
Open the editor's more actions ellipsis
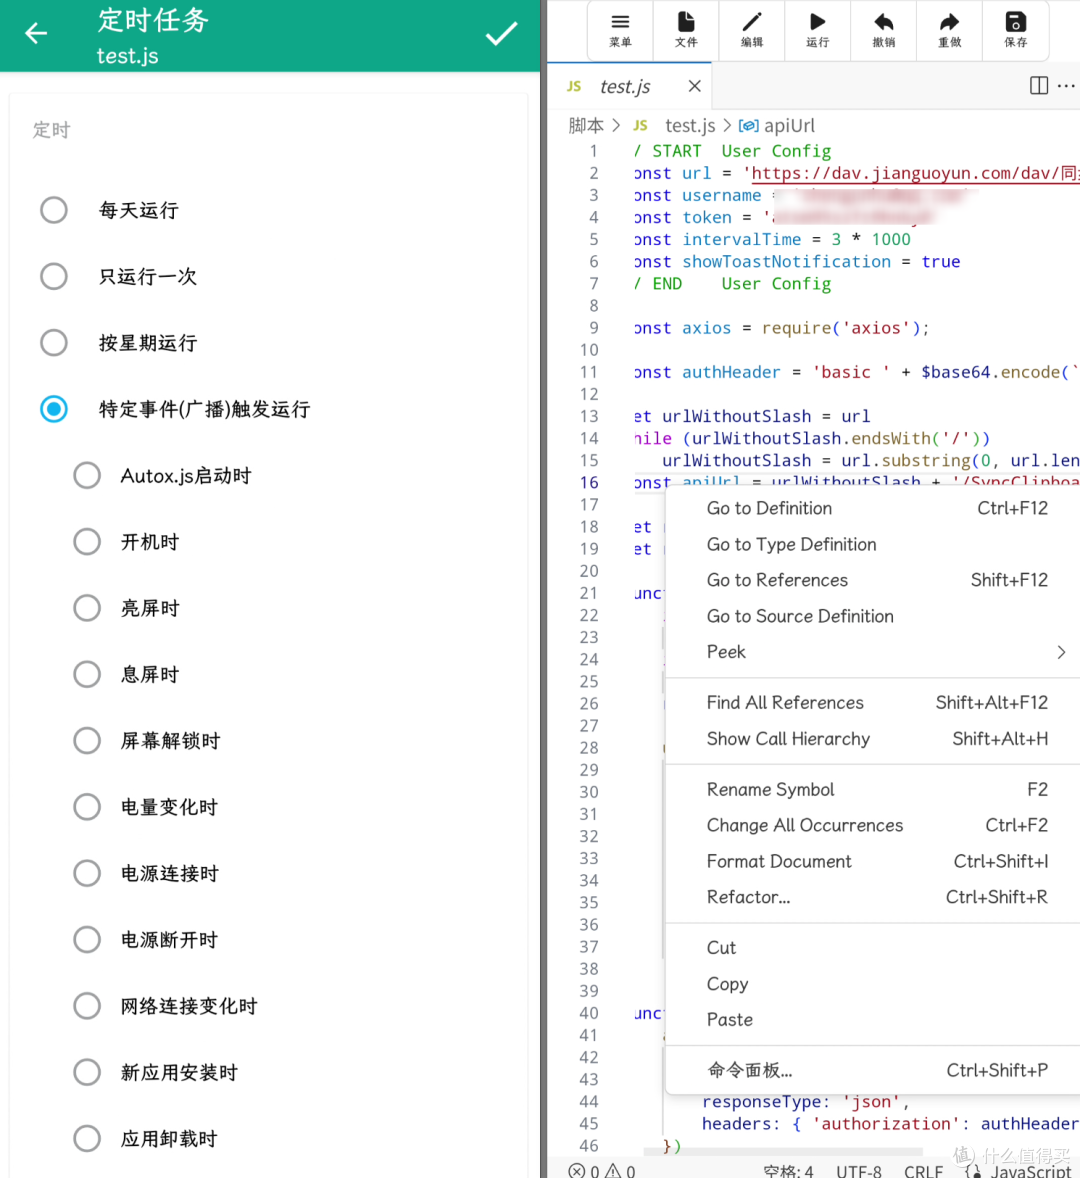tap(1066, 86)
